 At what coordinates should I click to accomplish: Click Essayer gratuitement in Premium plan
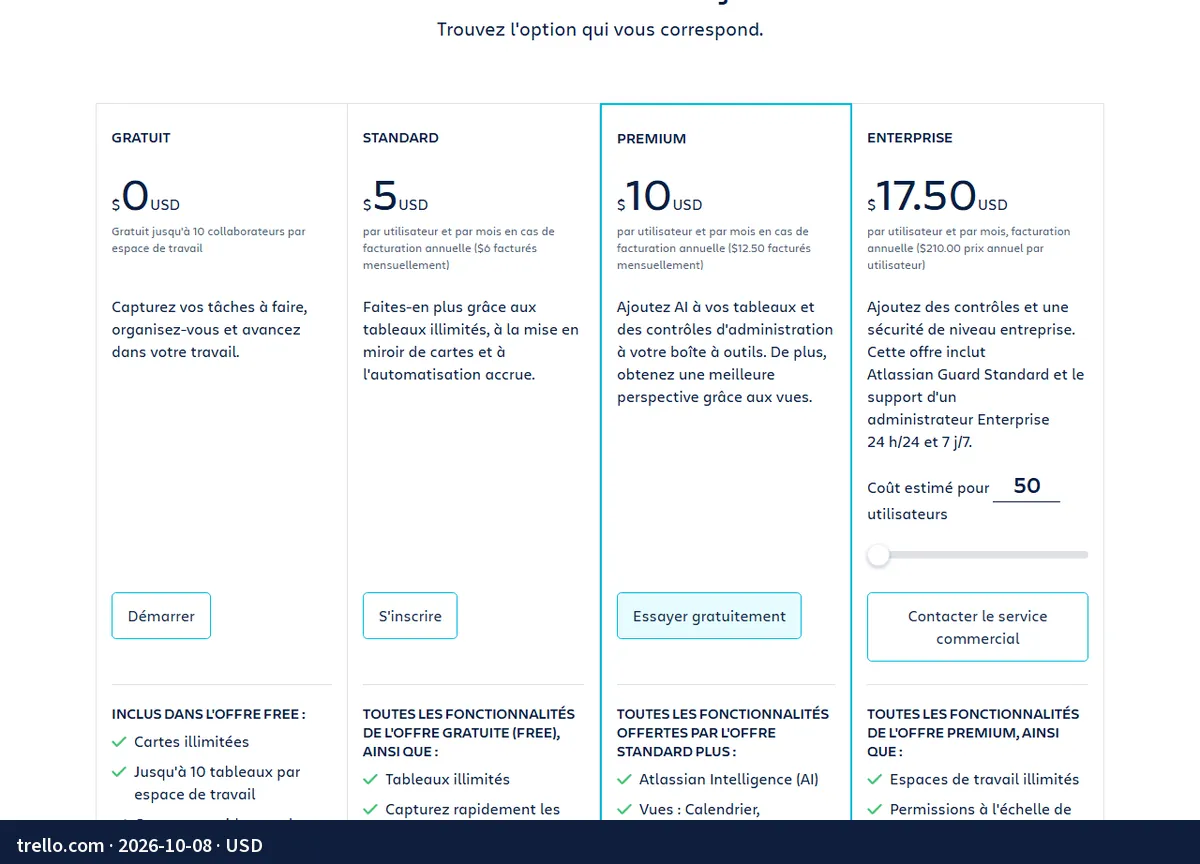click(709, 616)
